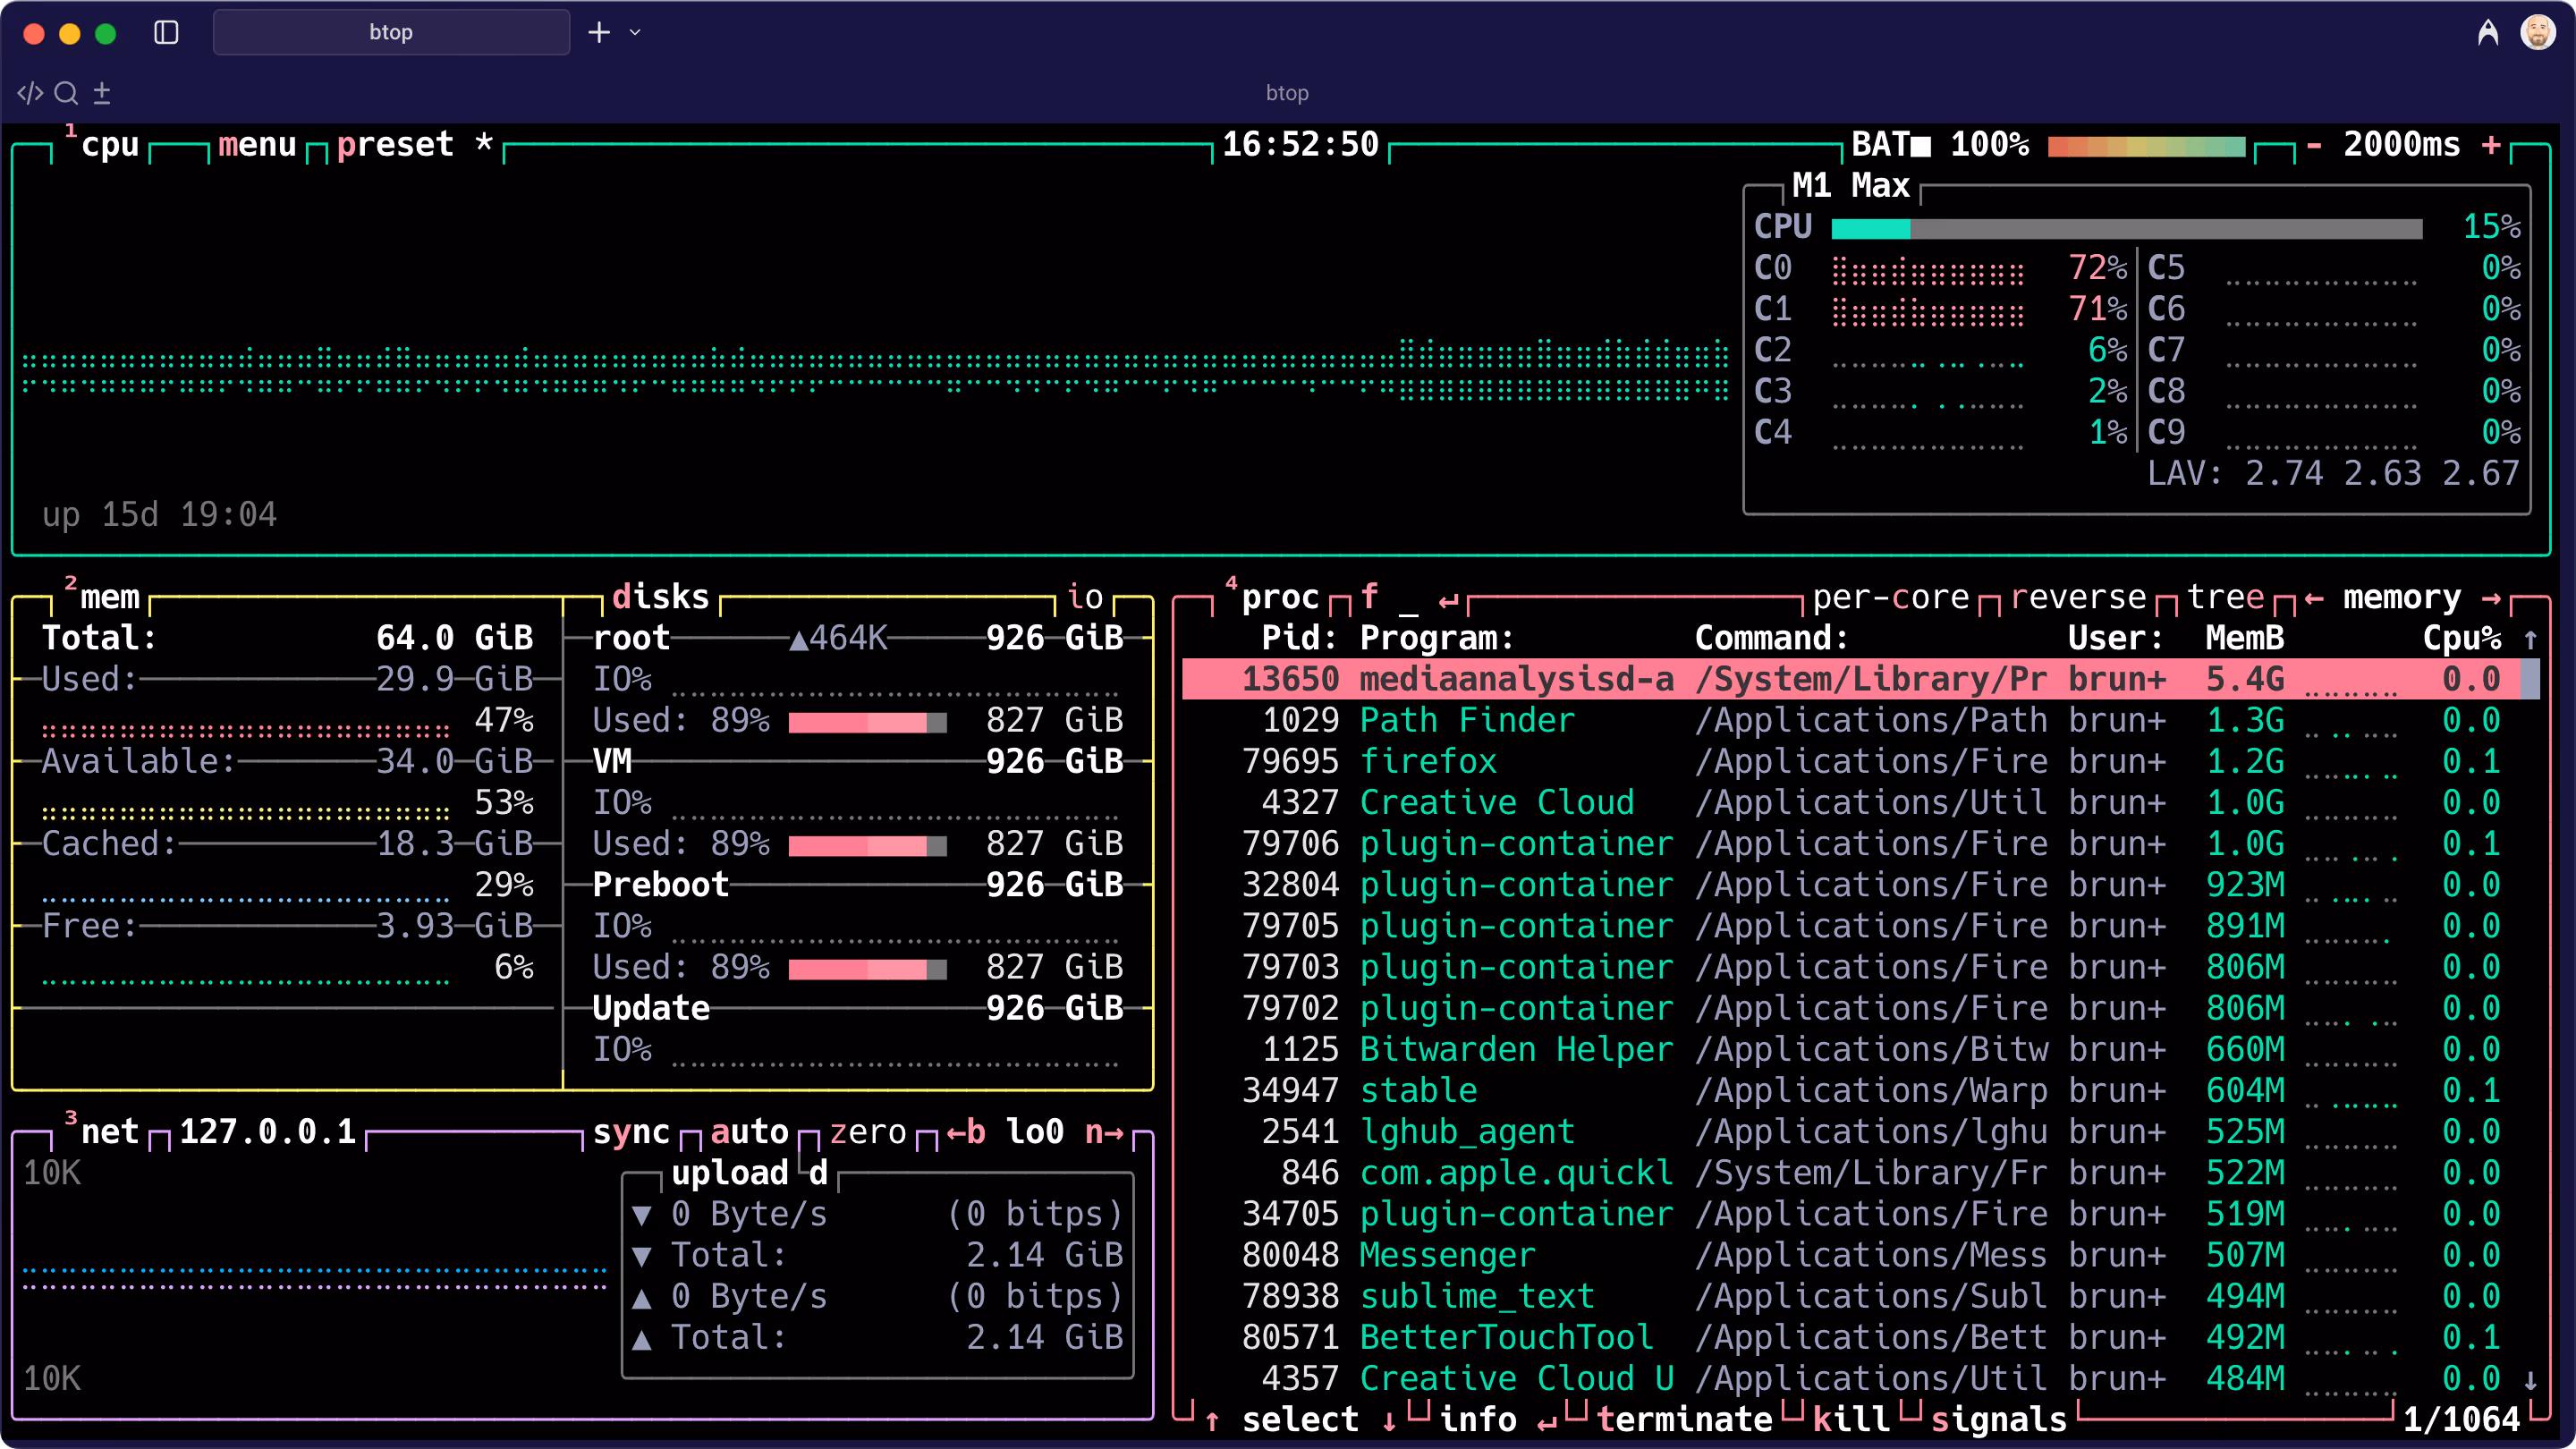Click the proc filter f option
The height and width of the screenshot is (1449, 2576).
[1369, 597]
